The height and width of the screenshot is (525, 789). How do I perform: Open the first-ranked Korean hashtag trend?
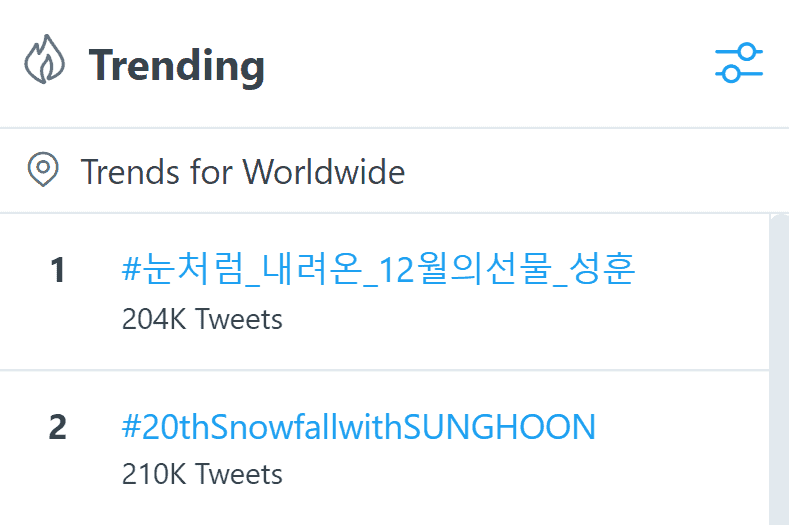(x=378, y=269)
